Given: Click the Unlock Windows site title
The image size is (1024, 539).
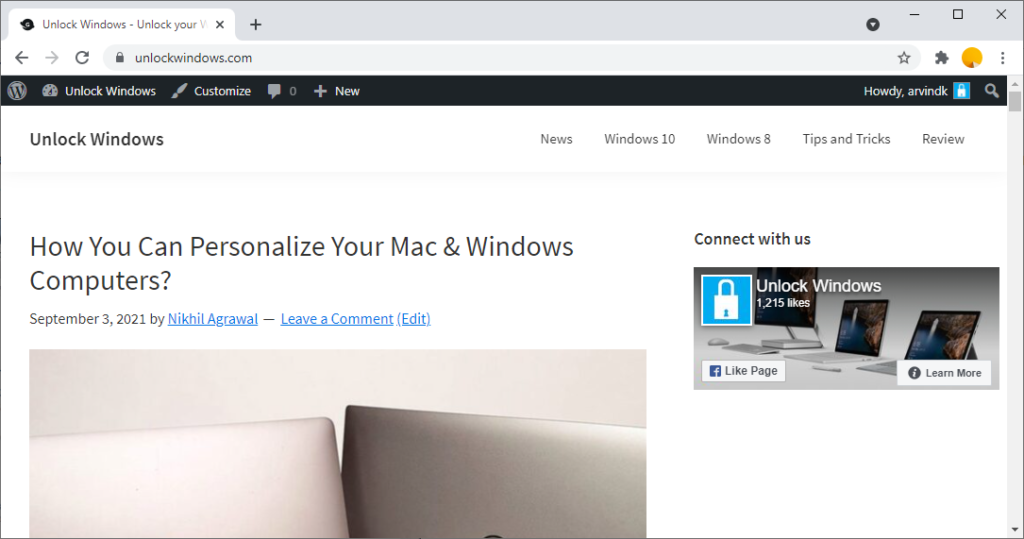Looking at the screenshot, I should (97, 139).
